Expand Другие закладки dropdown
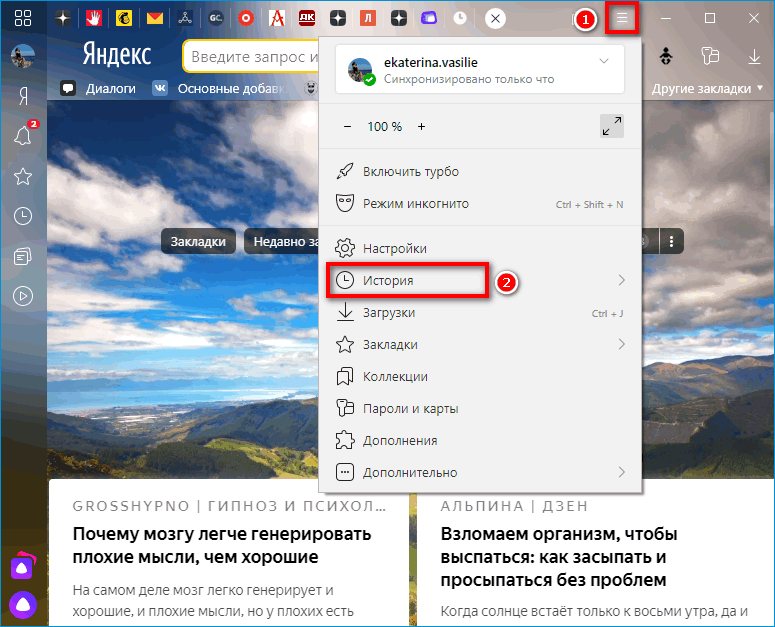The image size is (775, 627). pos(707,89)
